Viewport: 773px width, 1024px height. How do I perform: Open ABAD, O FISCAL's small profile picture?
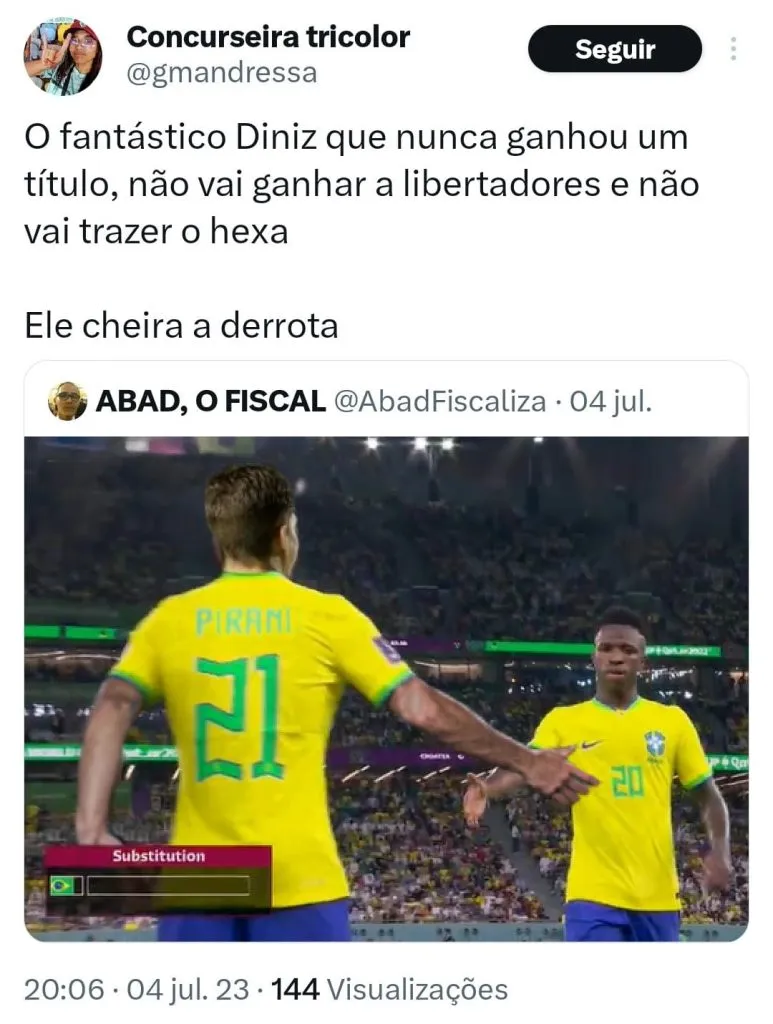point(67,401)
